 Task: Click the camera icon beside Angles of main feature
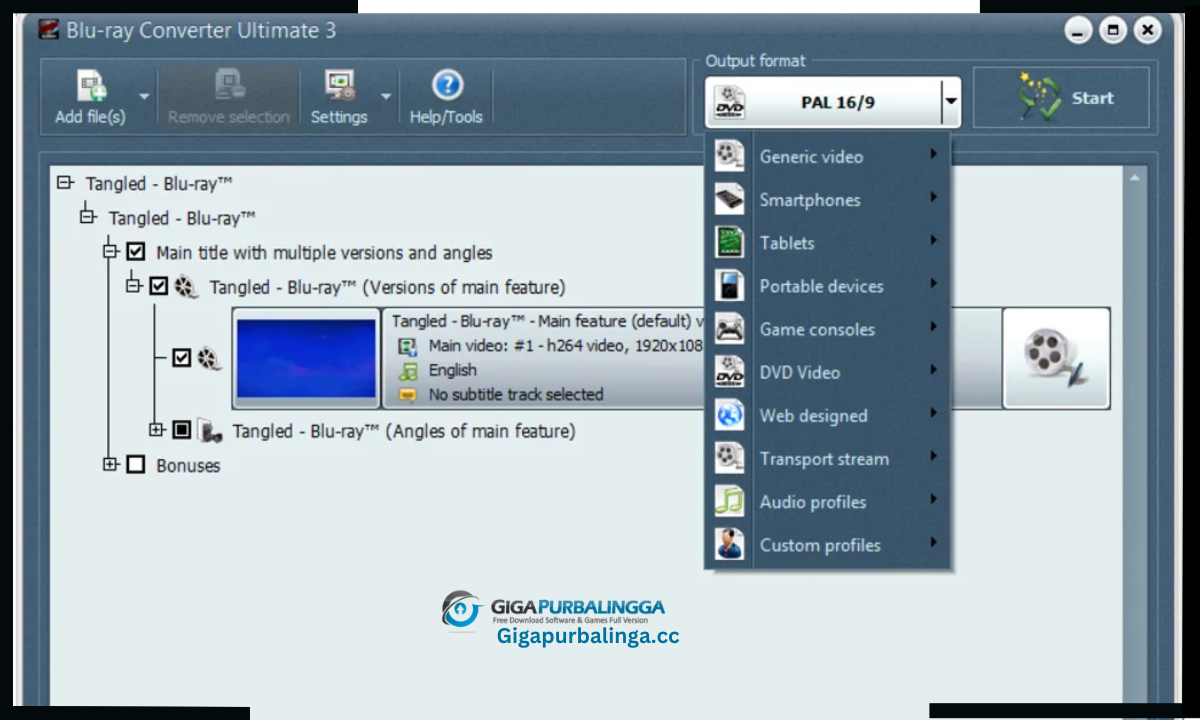pyautogui.click(x=210, y=431)
